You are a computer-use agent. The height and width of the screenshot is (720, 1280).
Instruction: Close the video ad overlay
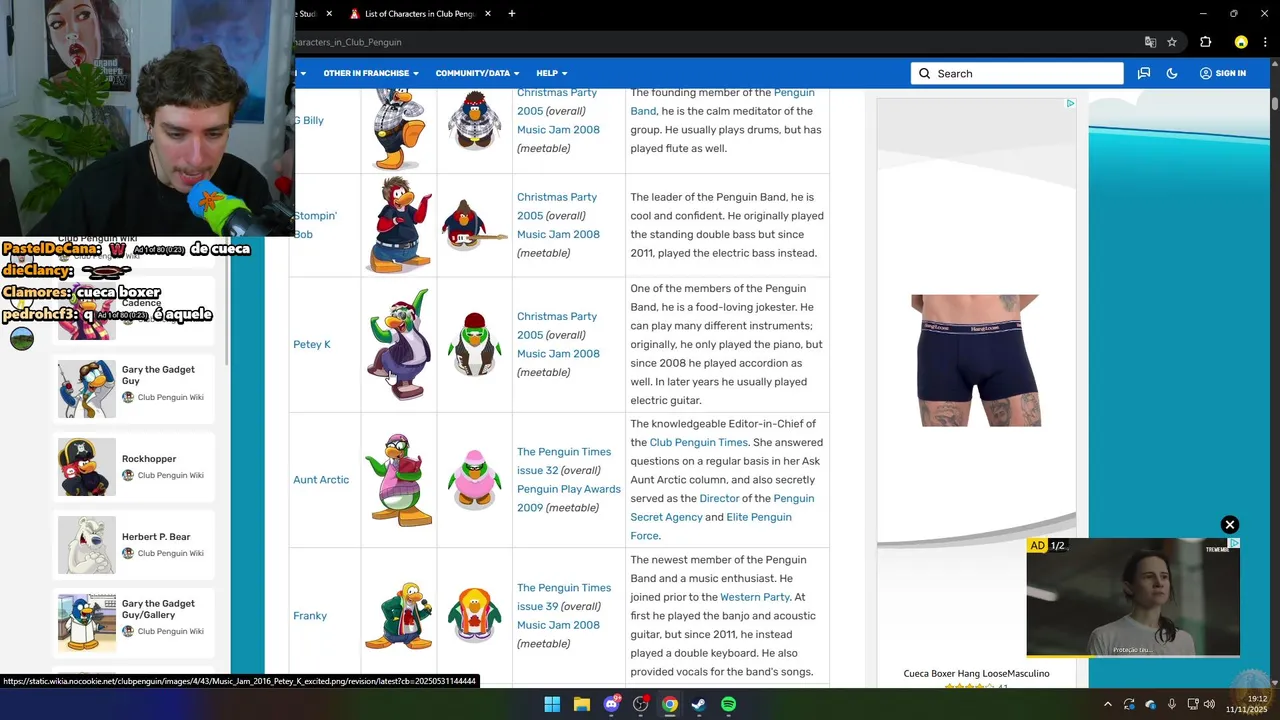click(x=1230, y=525)
